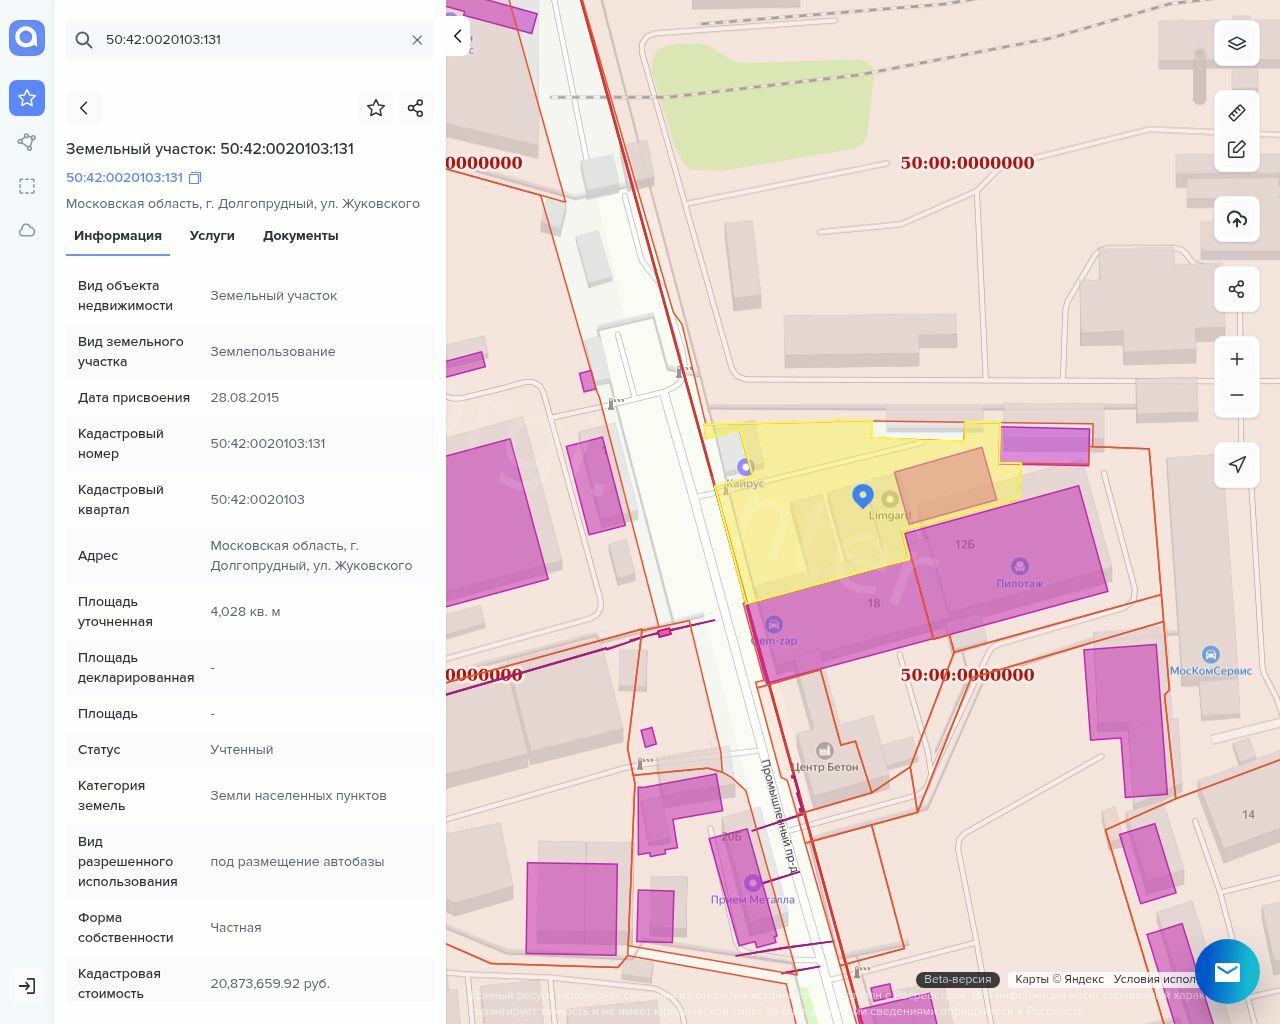Select the dashed rectangle selection tool

pos(27,186)
